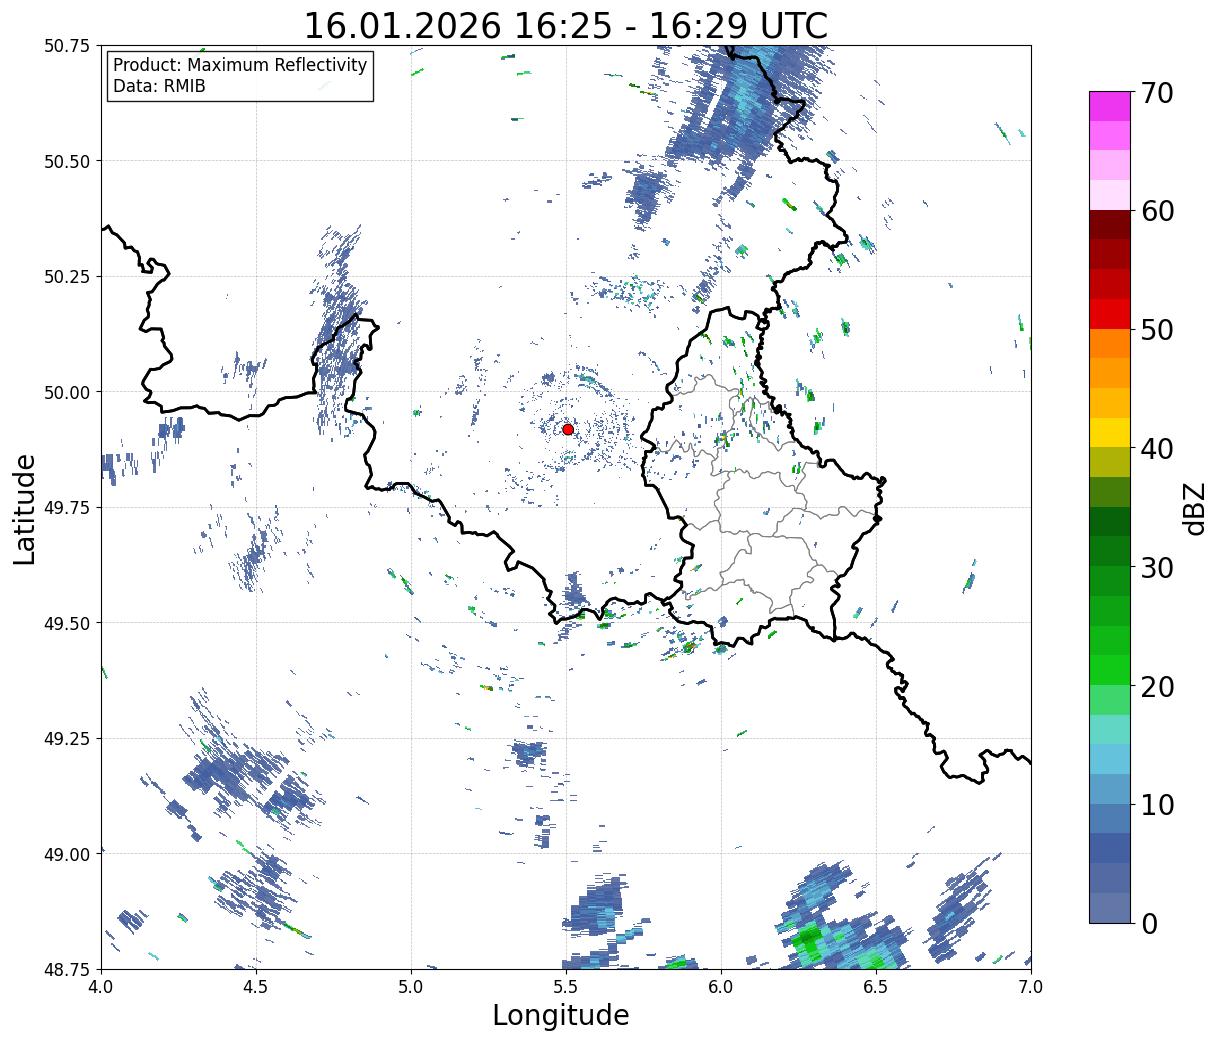The height and width of the screenshot is (1040, 1219).
Task: Click the longitude tick label 6.5
Action: [876, 986]
